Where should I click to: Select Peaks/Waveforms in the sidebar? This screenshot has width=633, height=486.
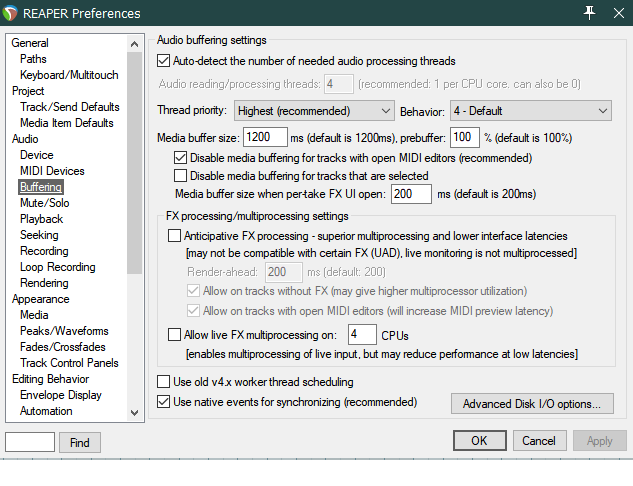point(62,331)
